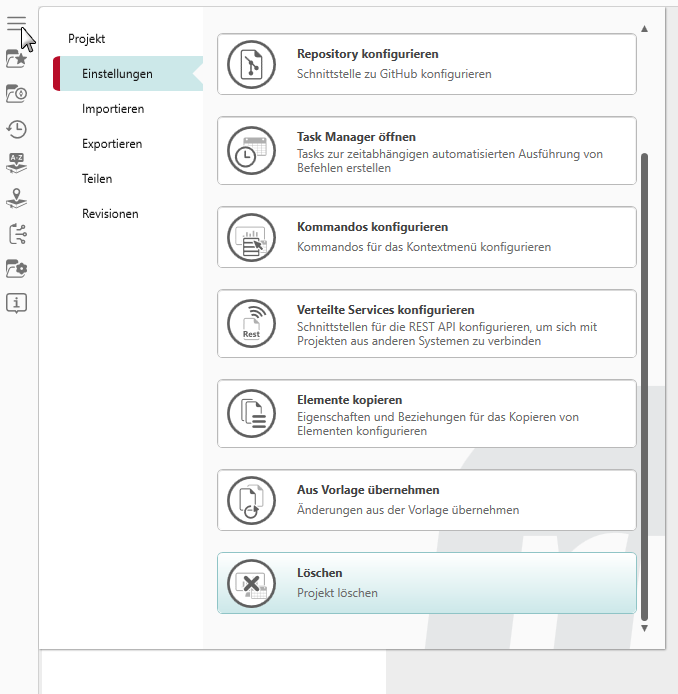Go to the Exportieren section

pos(112,144)
